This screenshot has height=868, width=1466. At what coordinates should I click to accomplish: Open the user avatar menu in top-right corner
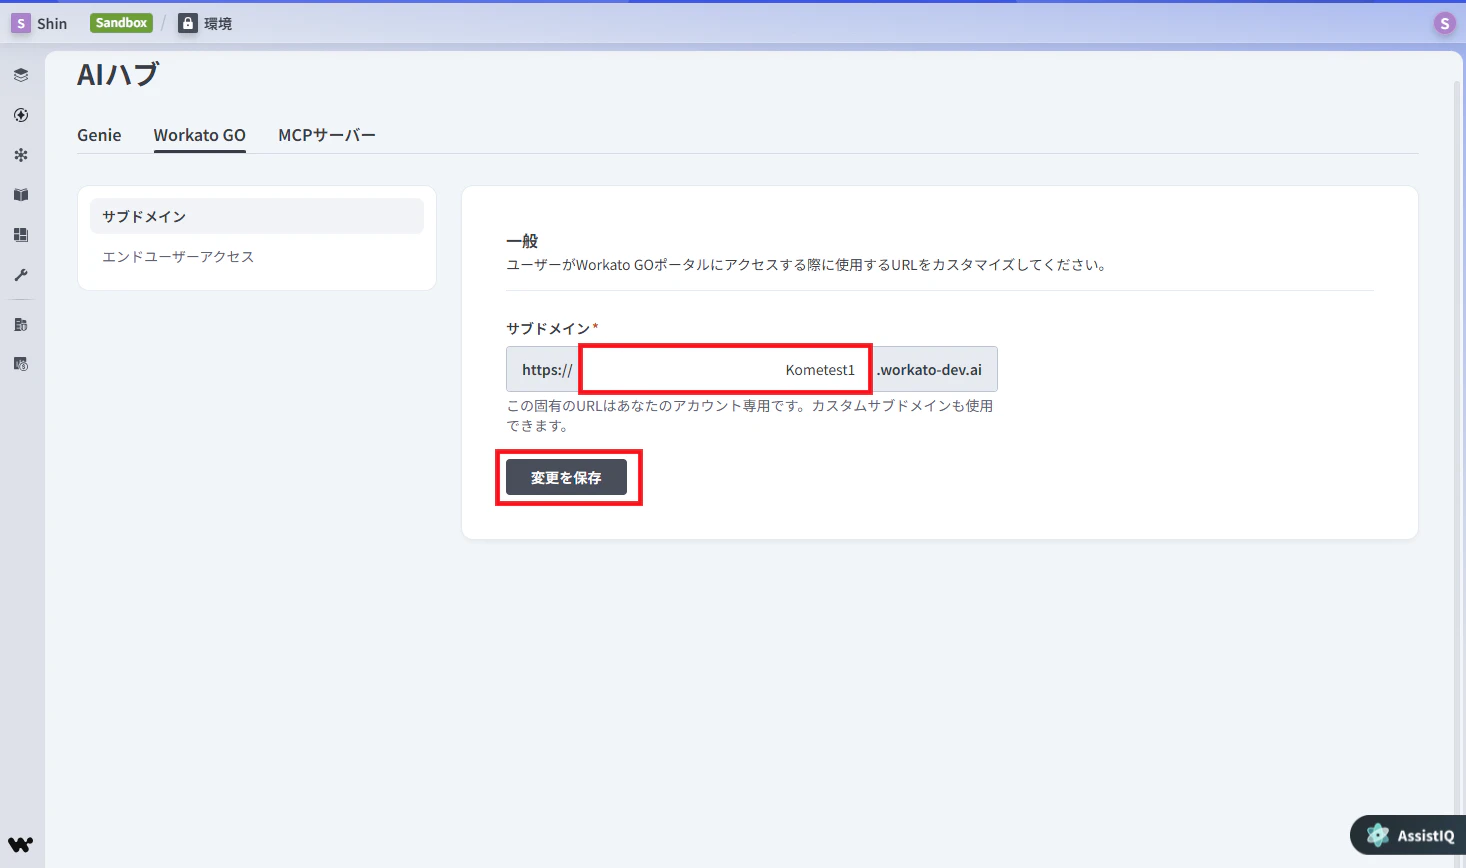(x=1444, y=23)
